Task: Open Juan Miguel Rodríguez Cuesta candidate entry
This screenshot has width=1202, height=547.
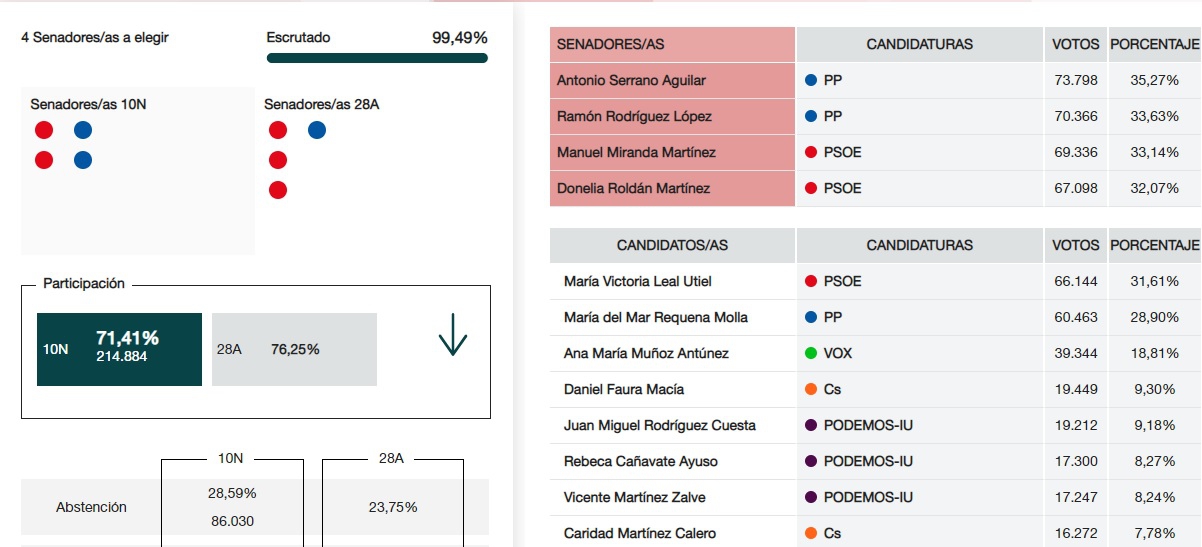Action: pos(660,425)
